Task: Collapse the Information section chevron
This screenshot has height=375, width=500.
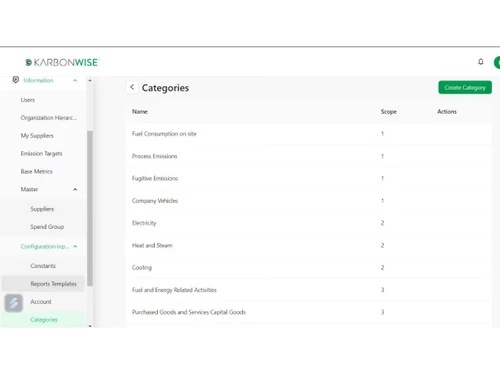Action: pos(75,80)
